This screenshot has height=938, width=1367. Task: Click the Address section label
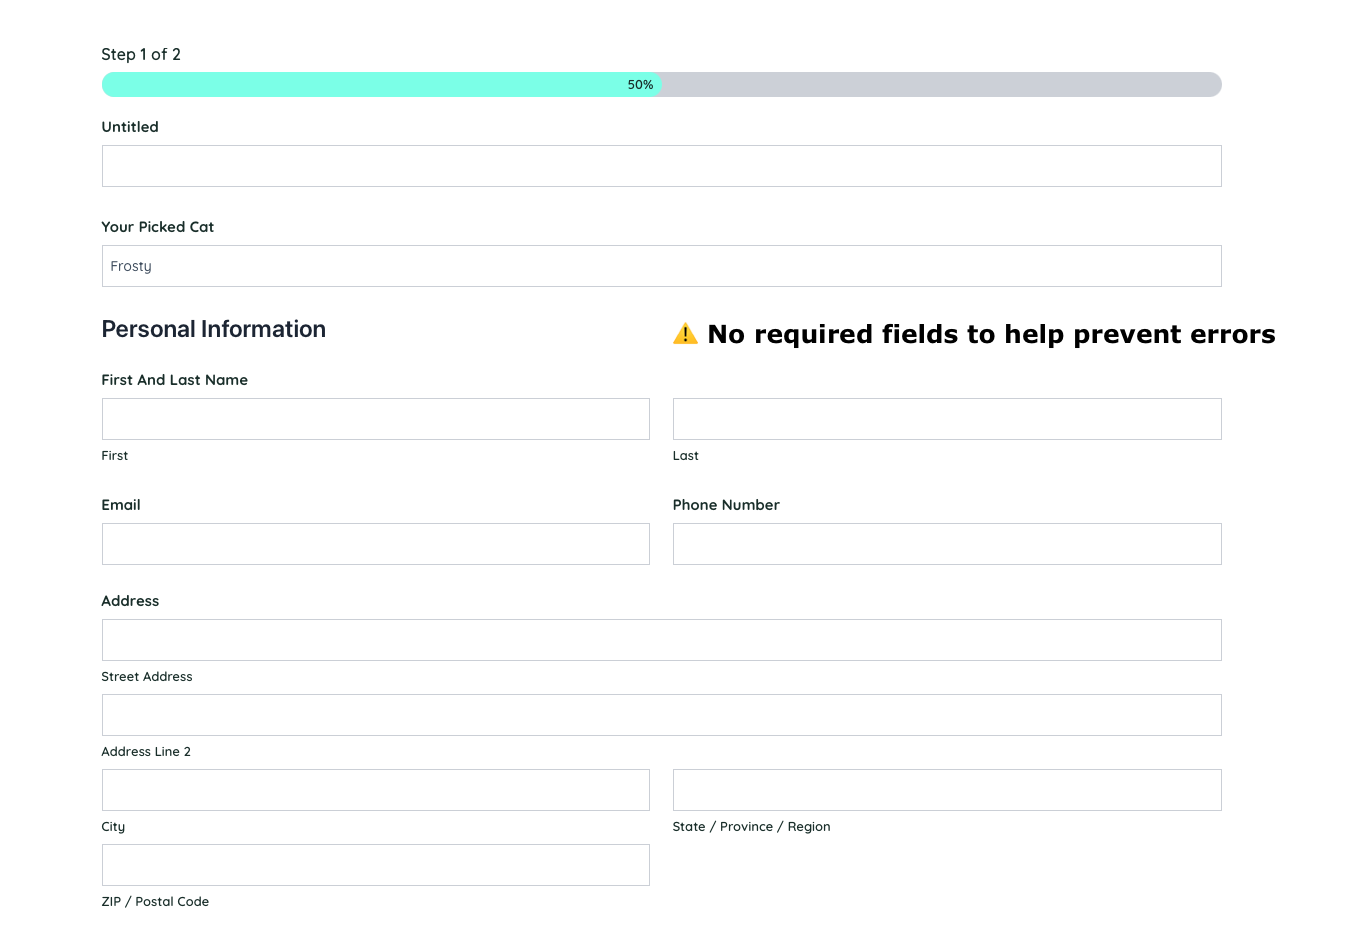click(x=130, y=600)
